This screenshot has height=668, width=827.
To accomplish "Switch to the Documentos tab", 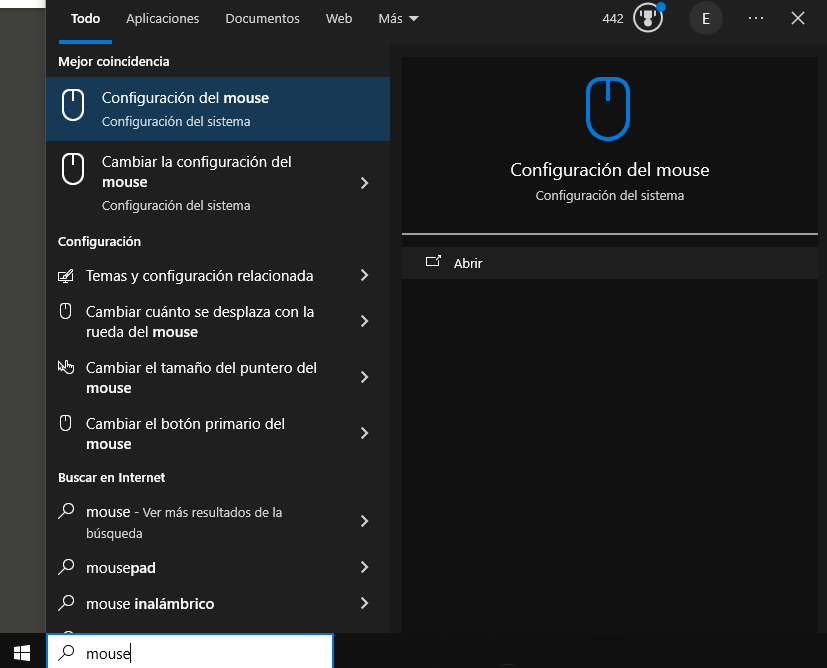I will pos(262,19).
